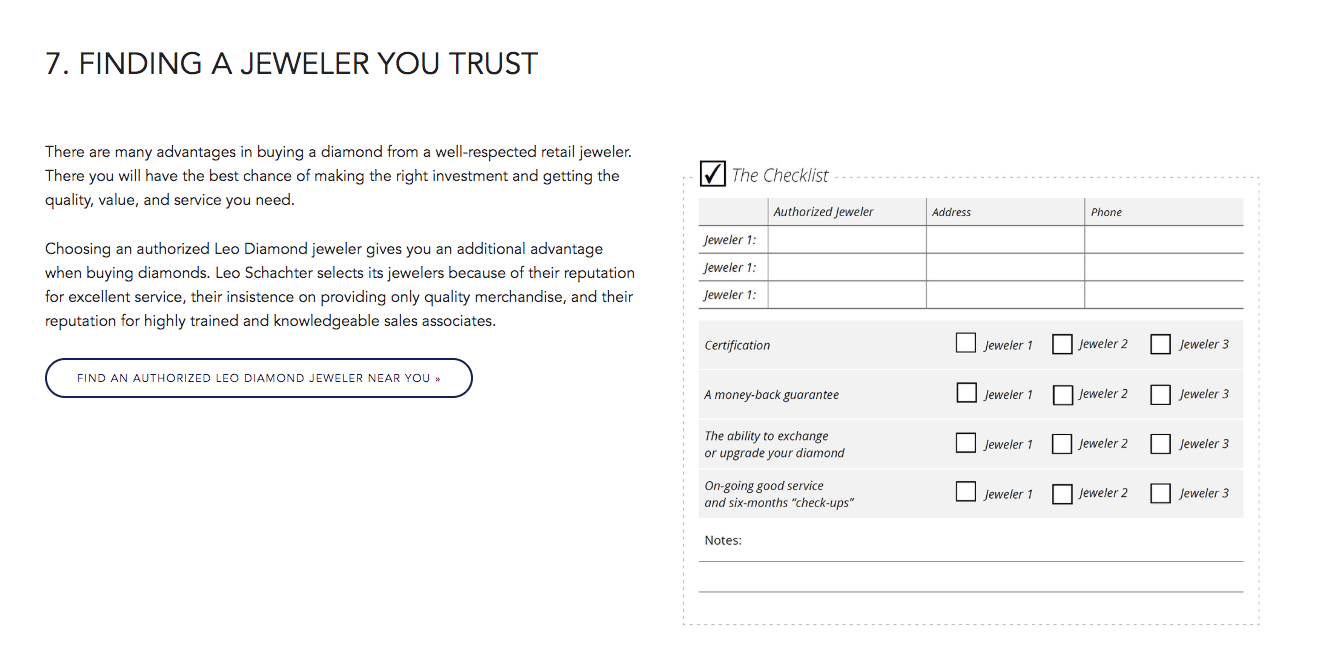The width and height of the screenshot is (1331, 662).
Task: Tick money-back guarantee for Jeweler 3
Action: point(1160,394)
